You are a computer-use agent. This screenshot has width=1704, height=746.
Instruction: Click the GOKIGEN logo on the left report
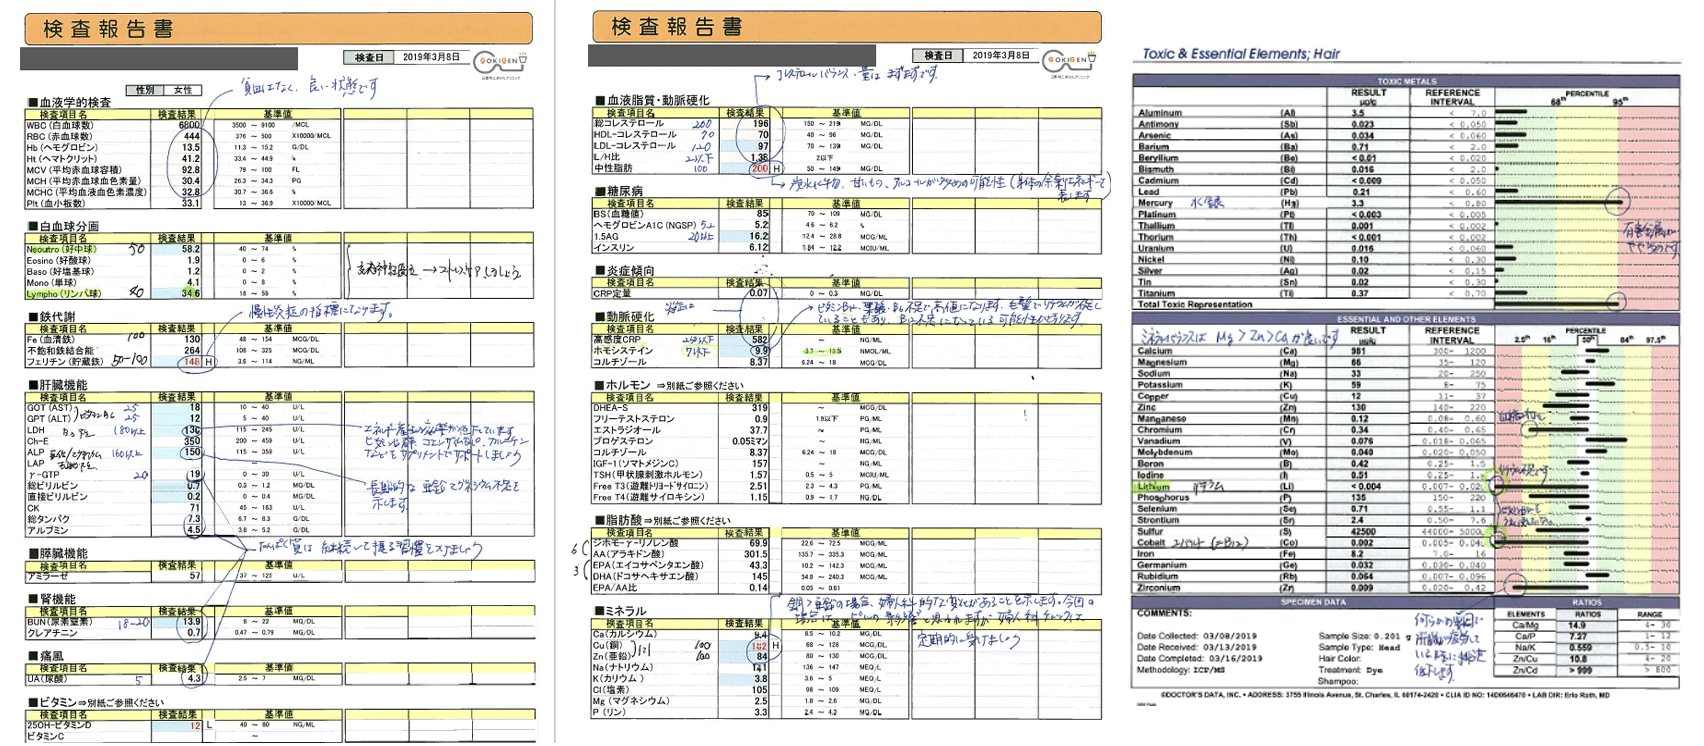tap(502, 61)
